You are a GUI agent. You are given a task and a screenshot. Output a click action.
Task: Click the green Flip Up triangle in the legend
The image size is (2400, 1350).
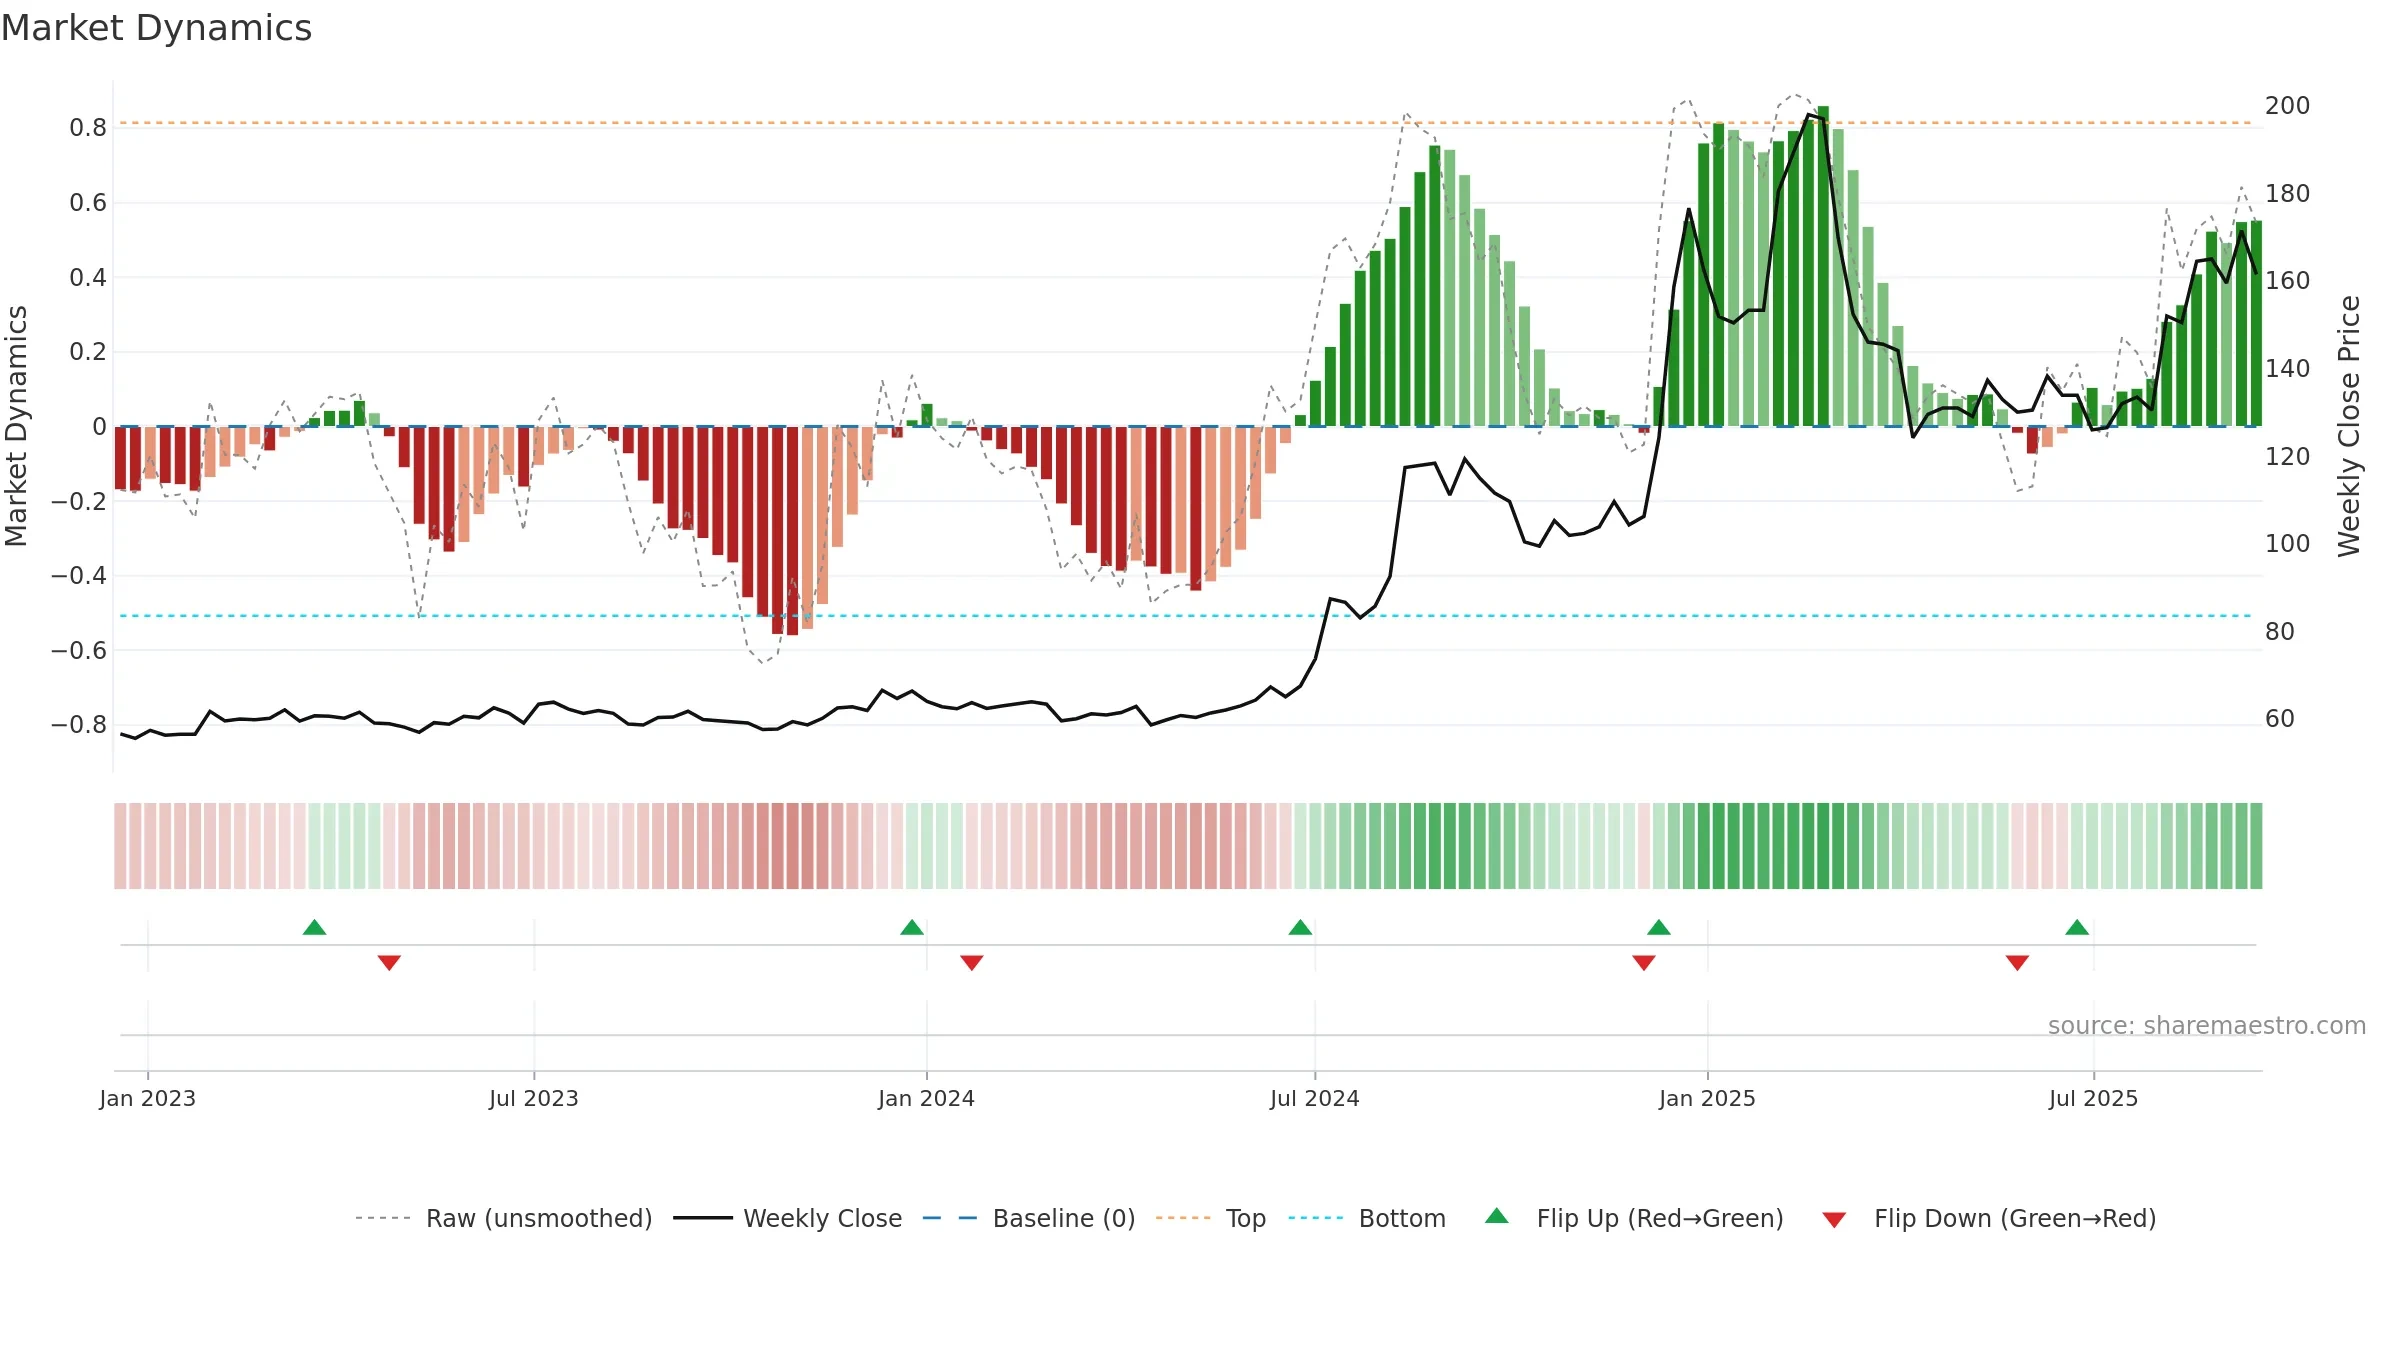tap(1497, 1216)
